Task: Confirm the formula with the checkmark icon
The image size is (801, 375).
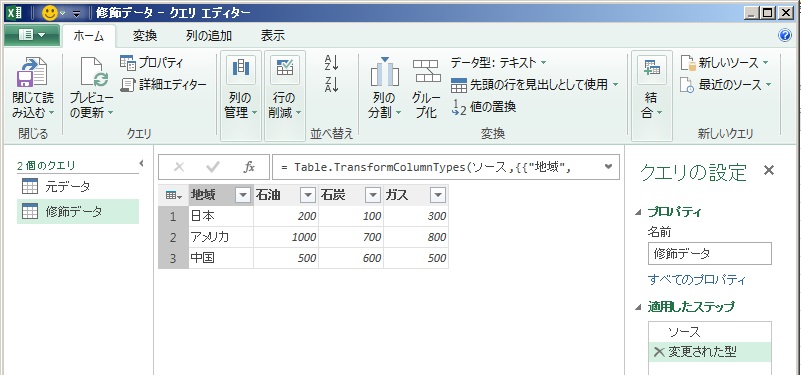Action: (x=213, y=167)
